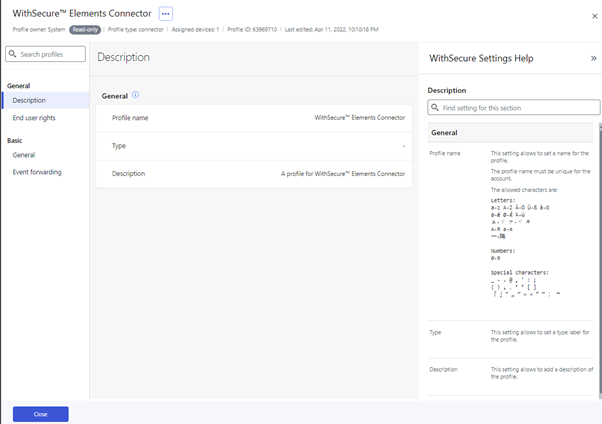This screenshot has height=424, width=602.
Task: Click 'Type' label in help panel
Action: pos(435,333)
